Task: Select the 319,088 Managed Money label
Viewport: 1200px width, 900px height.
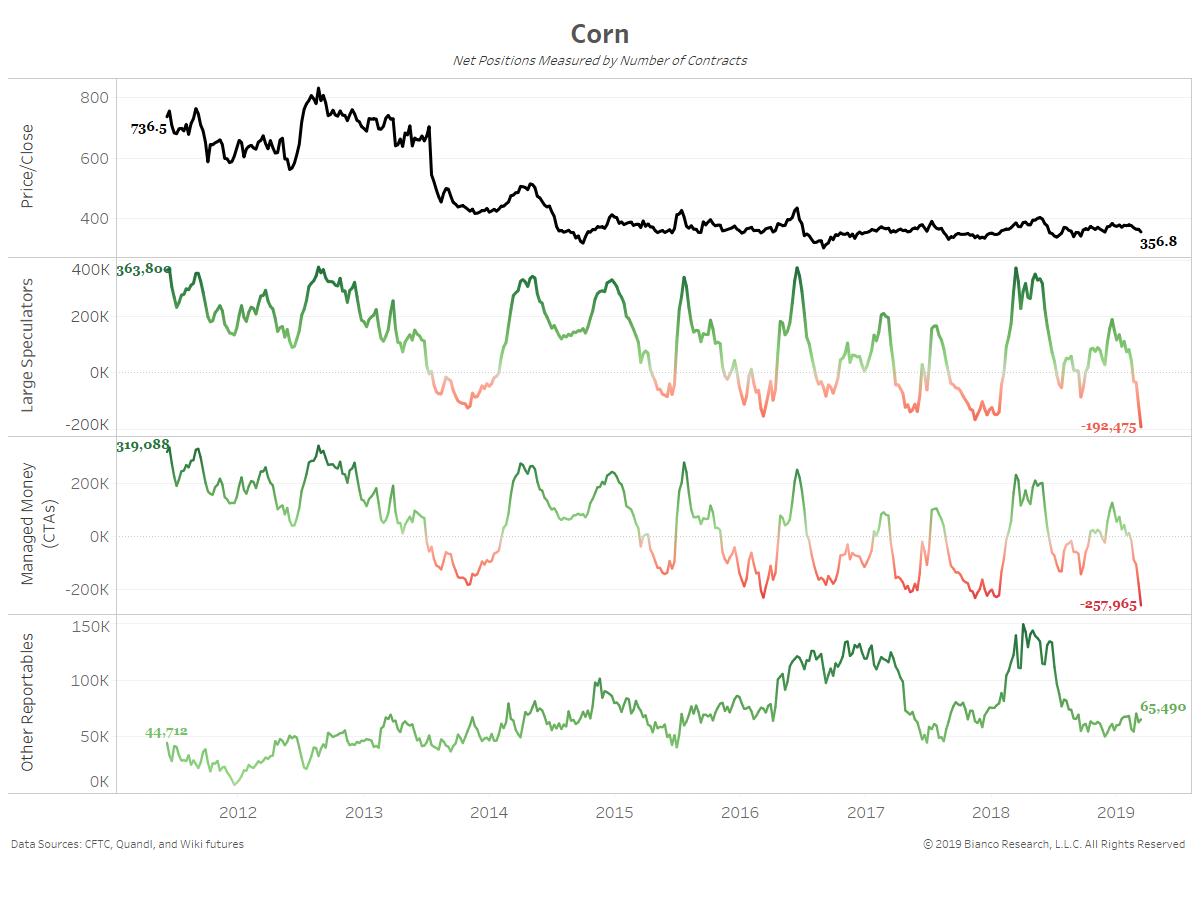Action: tap(144, 445)
